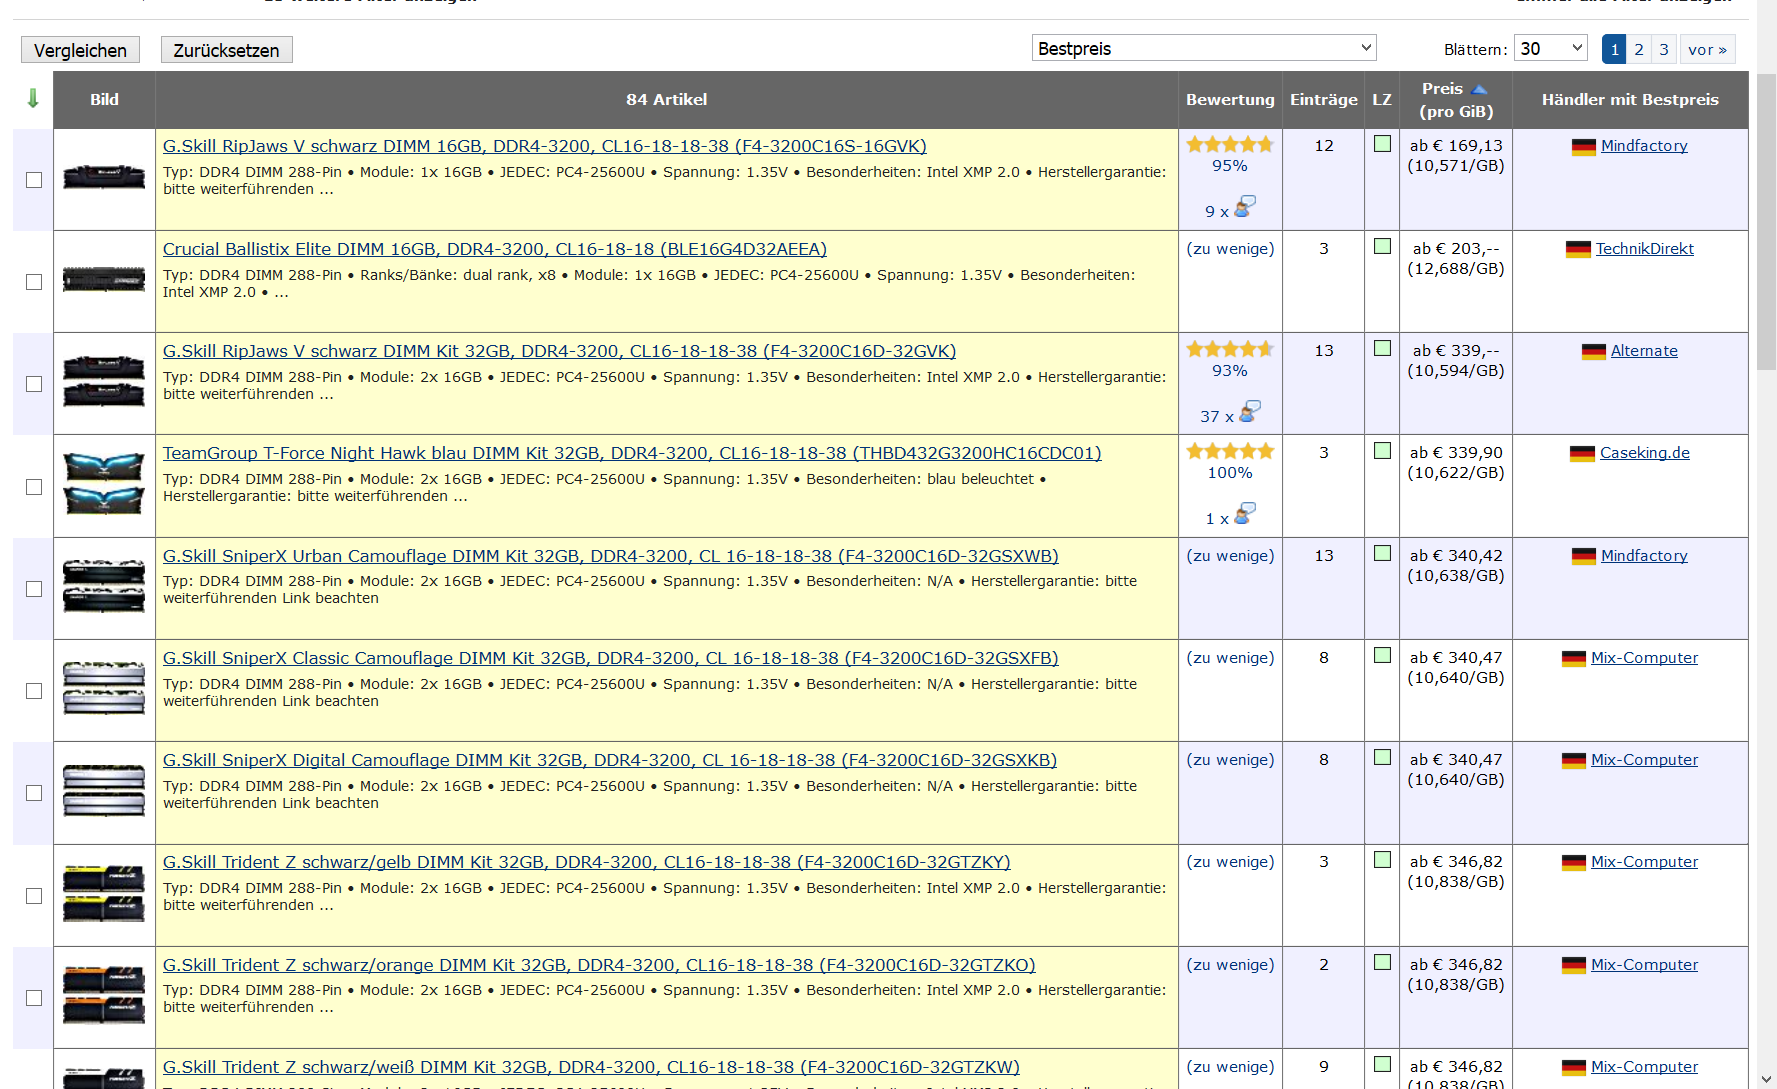Click the blue sort arrow beside Preis

(1479, 89)
